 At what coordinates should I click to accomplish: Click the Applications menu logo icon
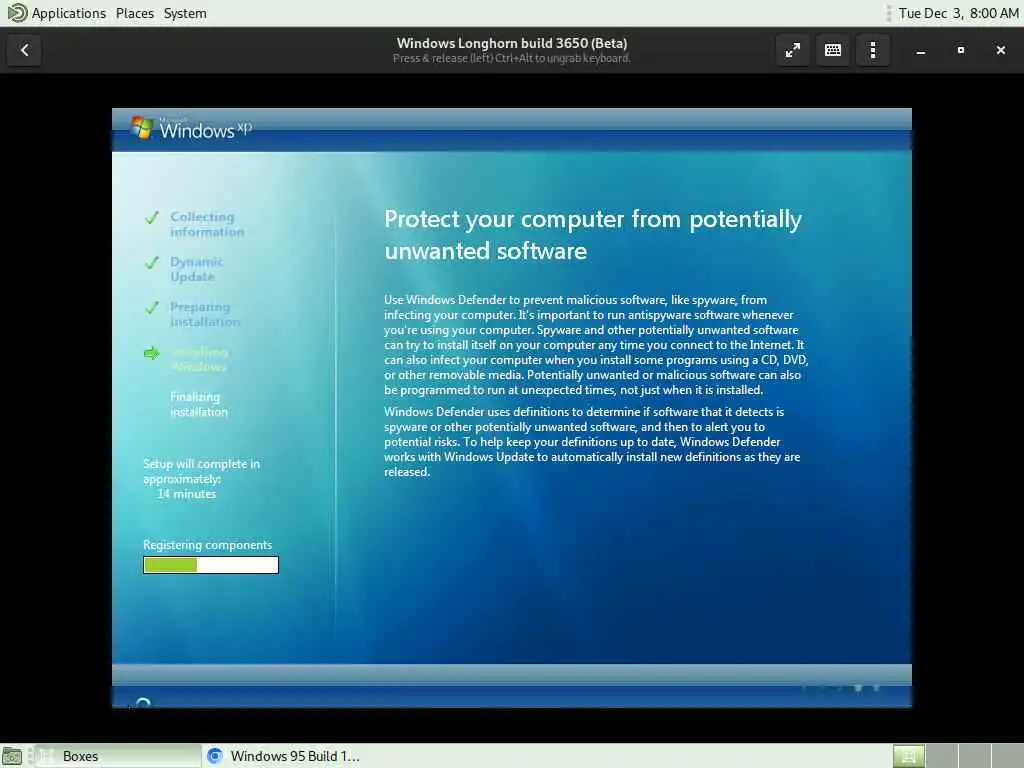pos(17,13)
